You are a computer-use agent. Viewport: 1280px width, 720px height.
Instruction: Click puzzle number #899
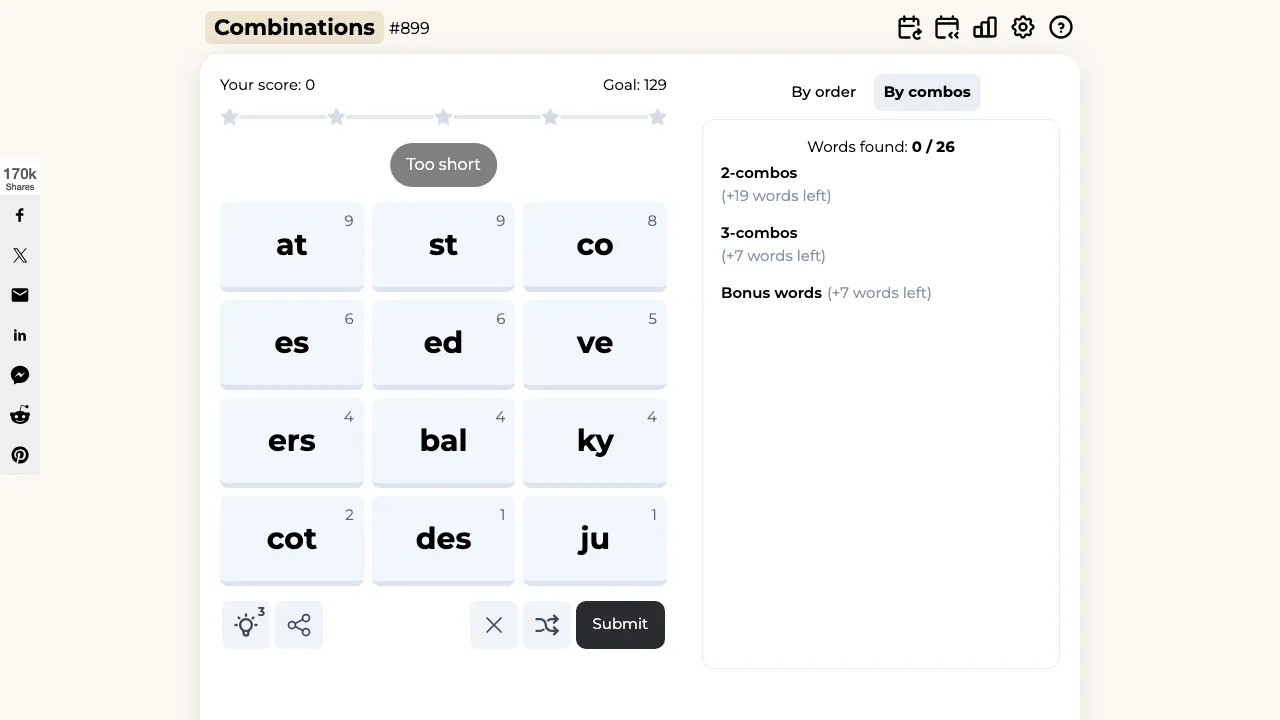click(x=409, y=28)
